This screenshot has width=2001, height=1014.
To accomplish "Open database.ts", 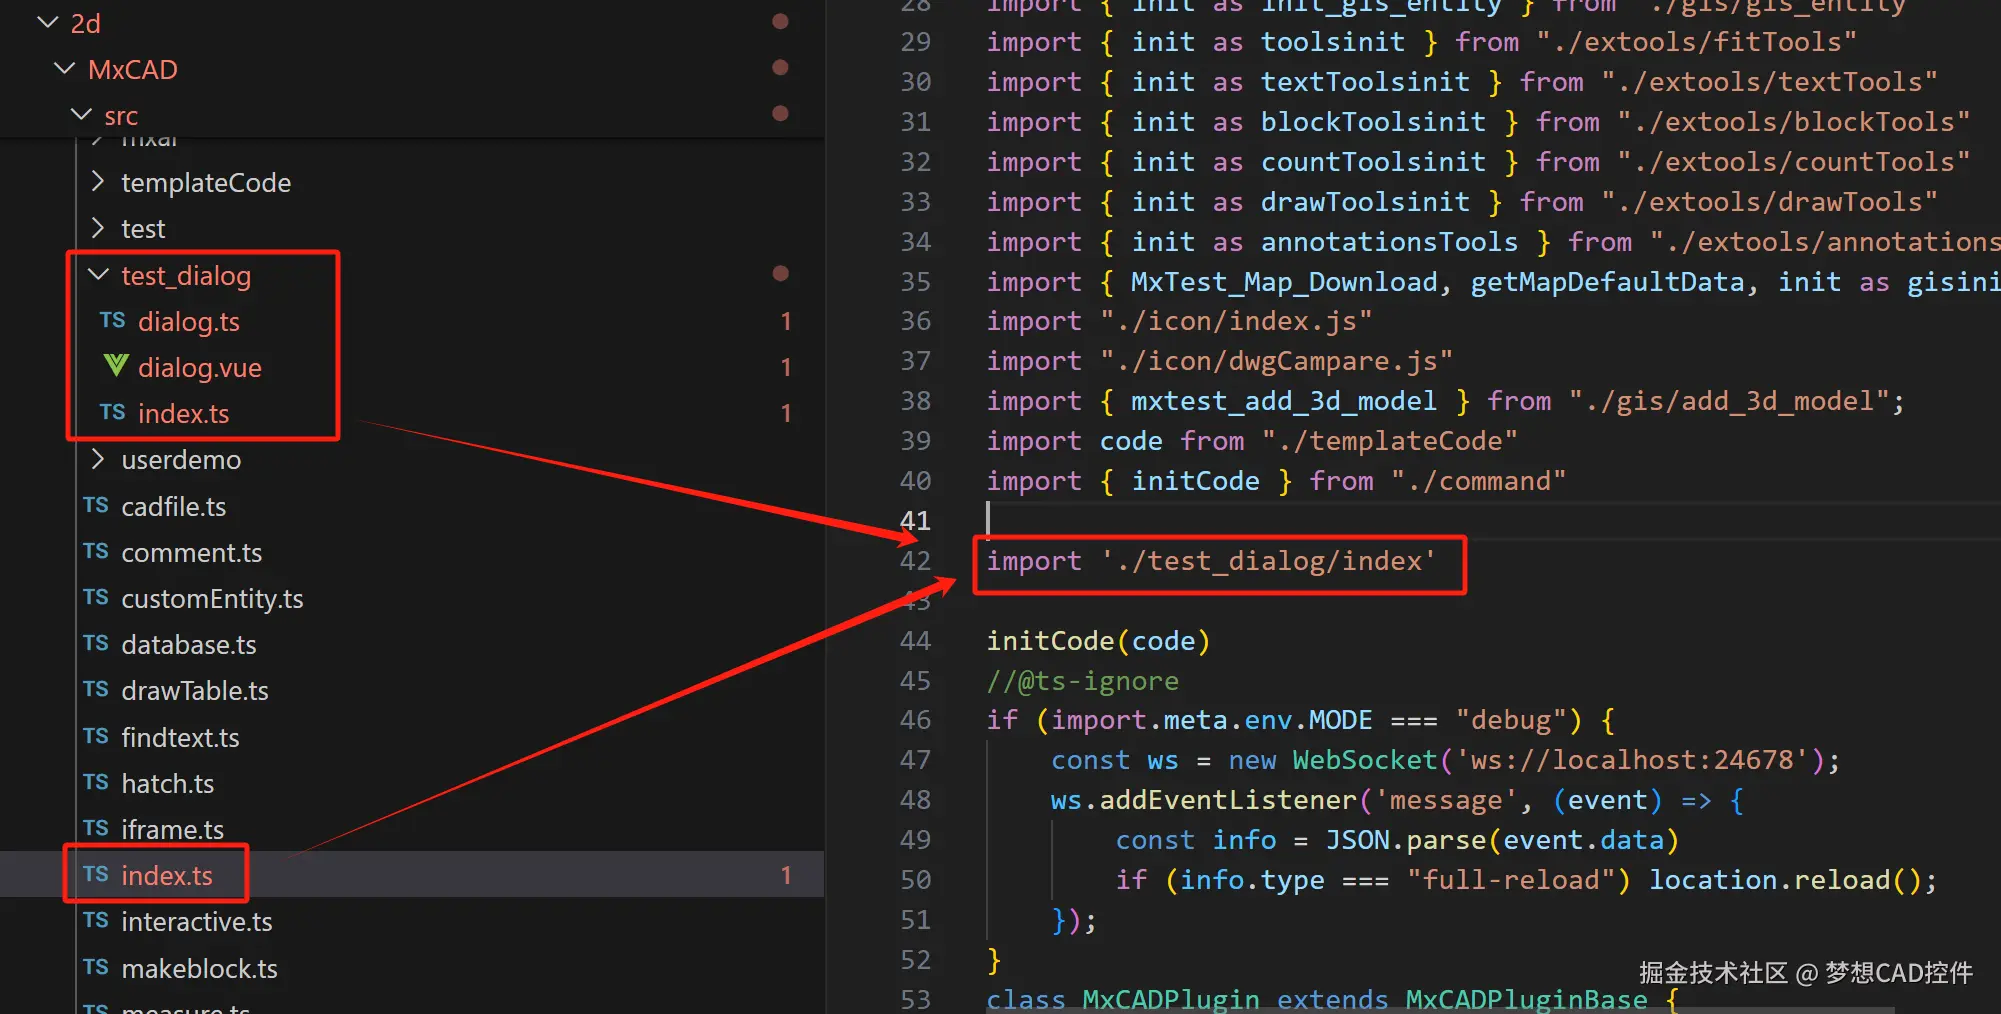I will point(188,644).
